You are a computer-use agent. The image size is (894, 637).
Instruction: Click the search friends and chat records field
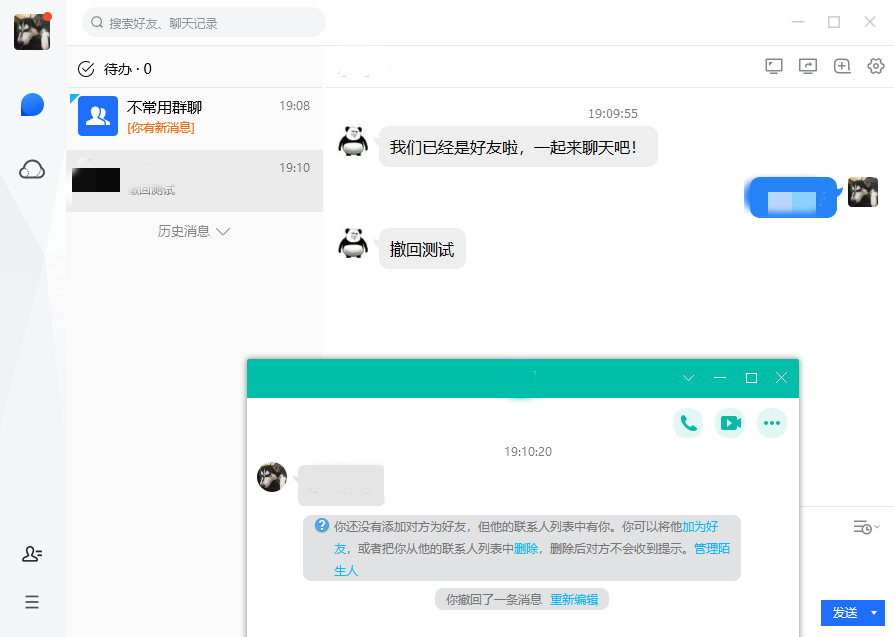204,22
